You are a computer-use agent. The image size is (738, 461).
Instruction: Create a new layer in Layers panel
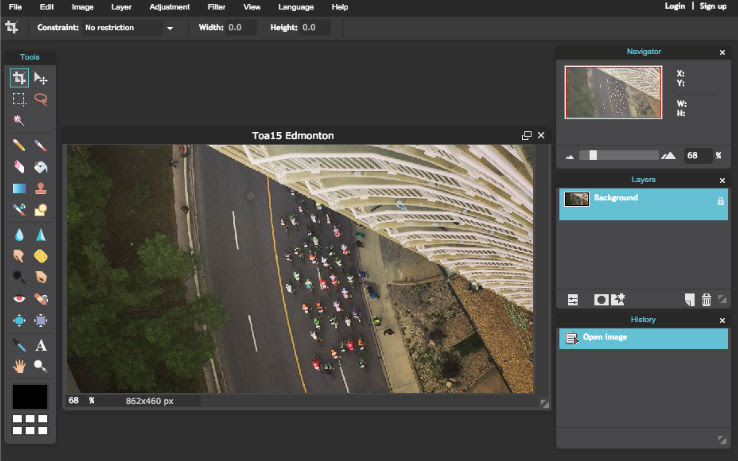point(690,300)
